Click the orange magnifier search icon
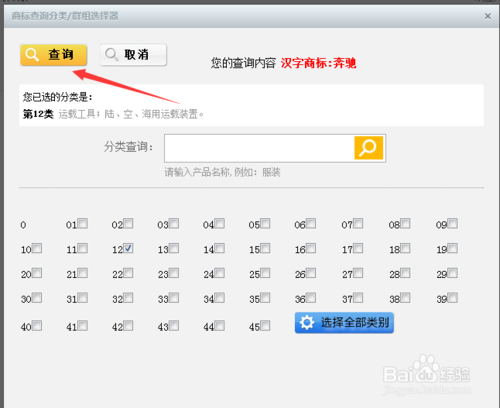Viewport: 500px width, 408px height. [x=369, y=148]
